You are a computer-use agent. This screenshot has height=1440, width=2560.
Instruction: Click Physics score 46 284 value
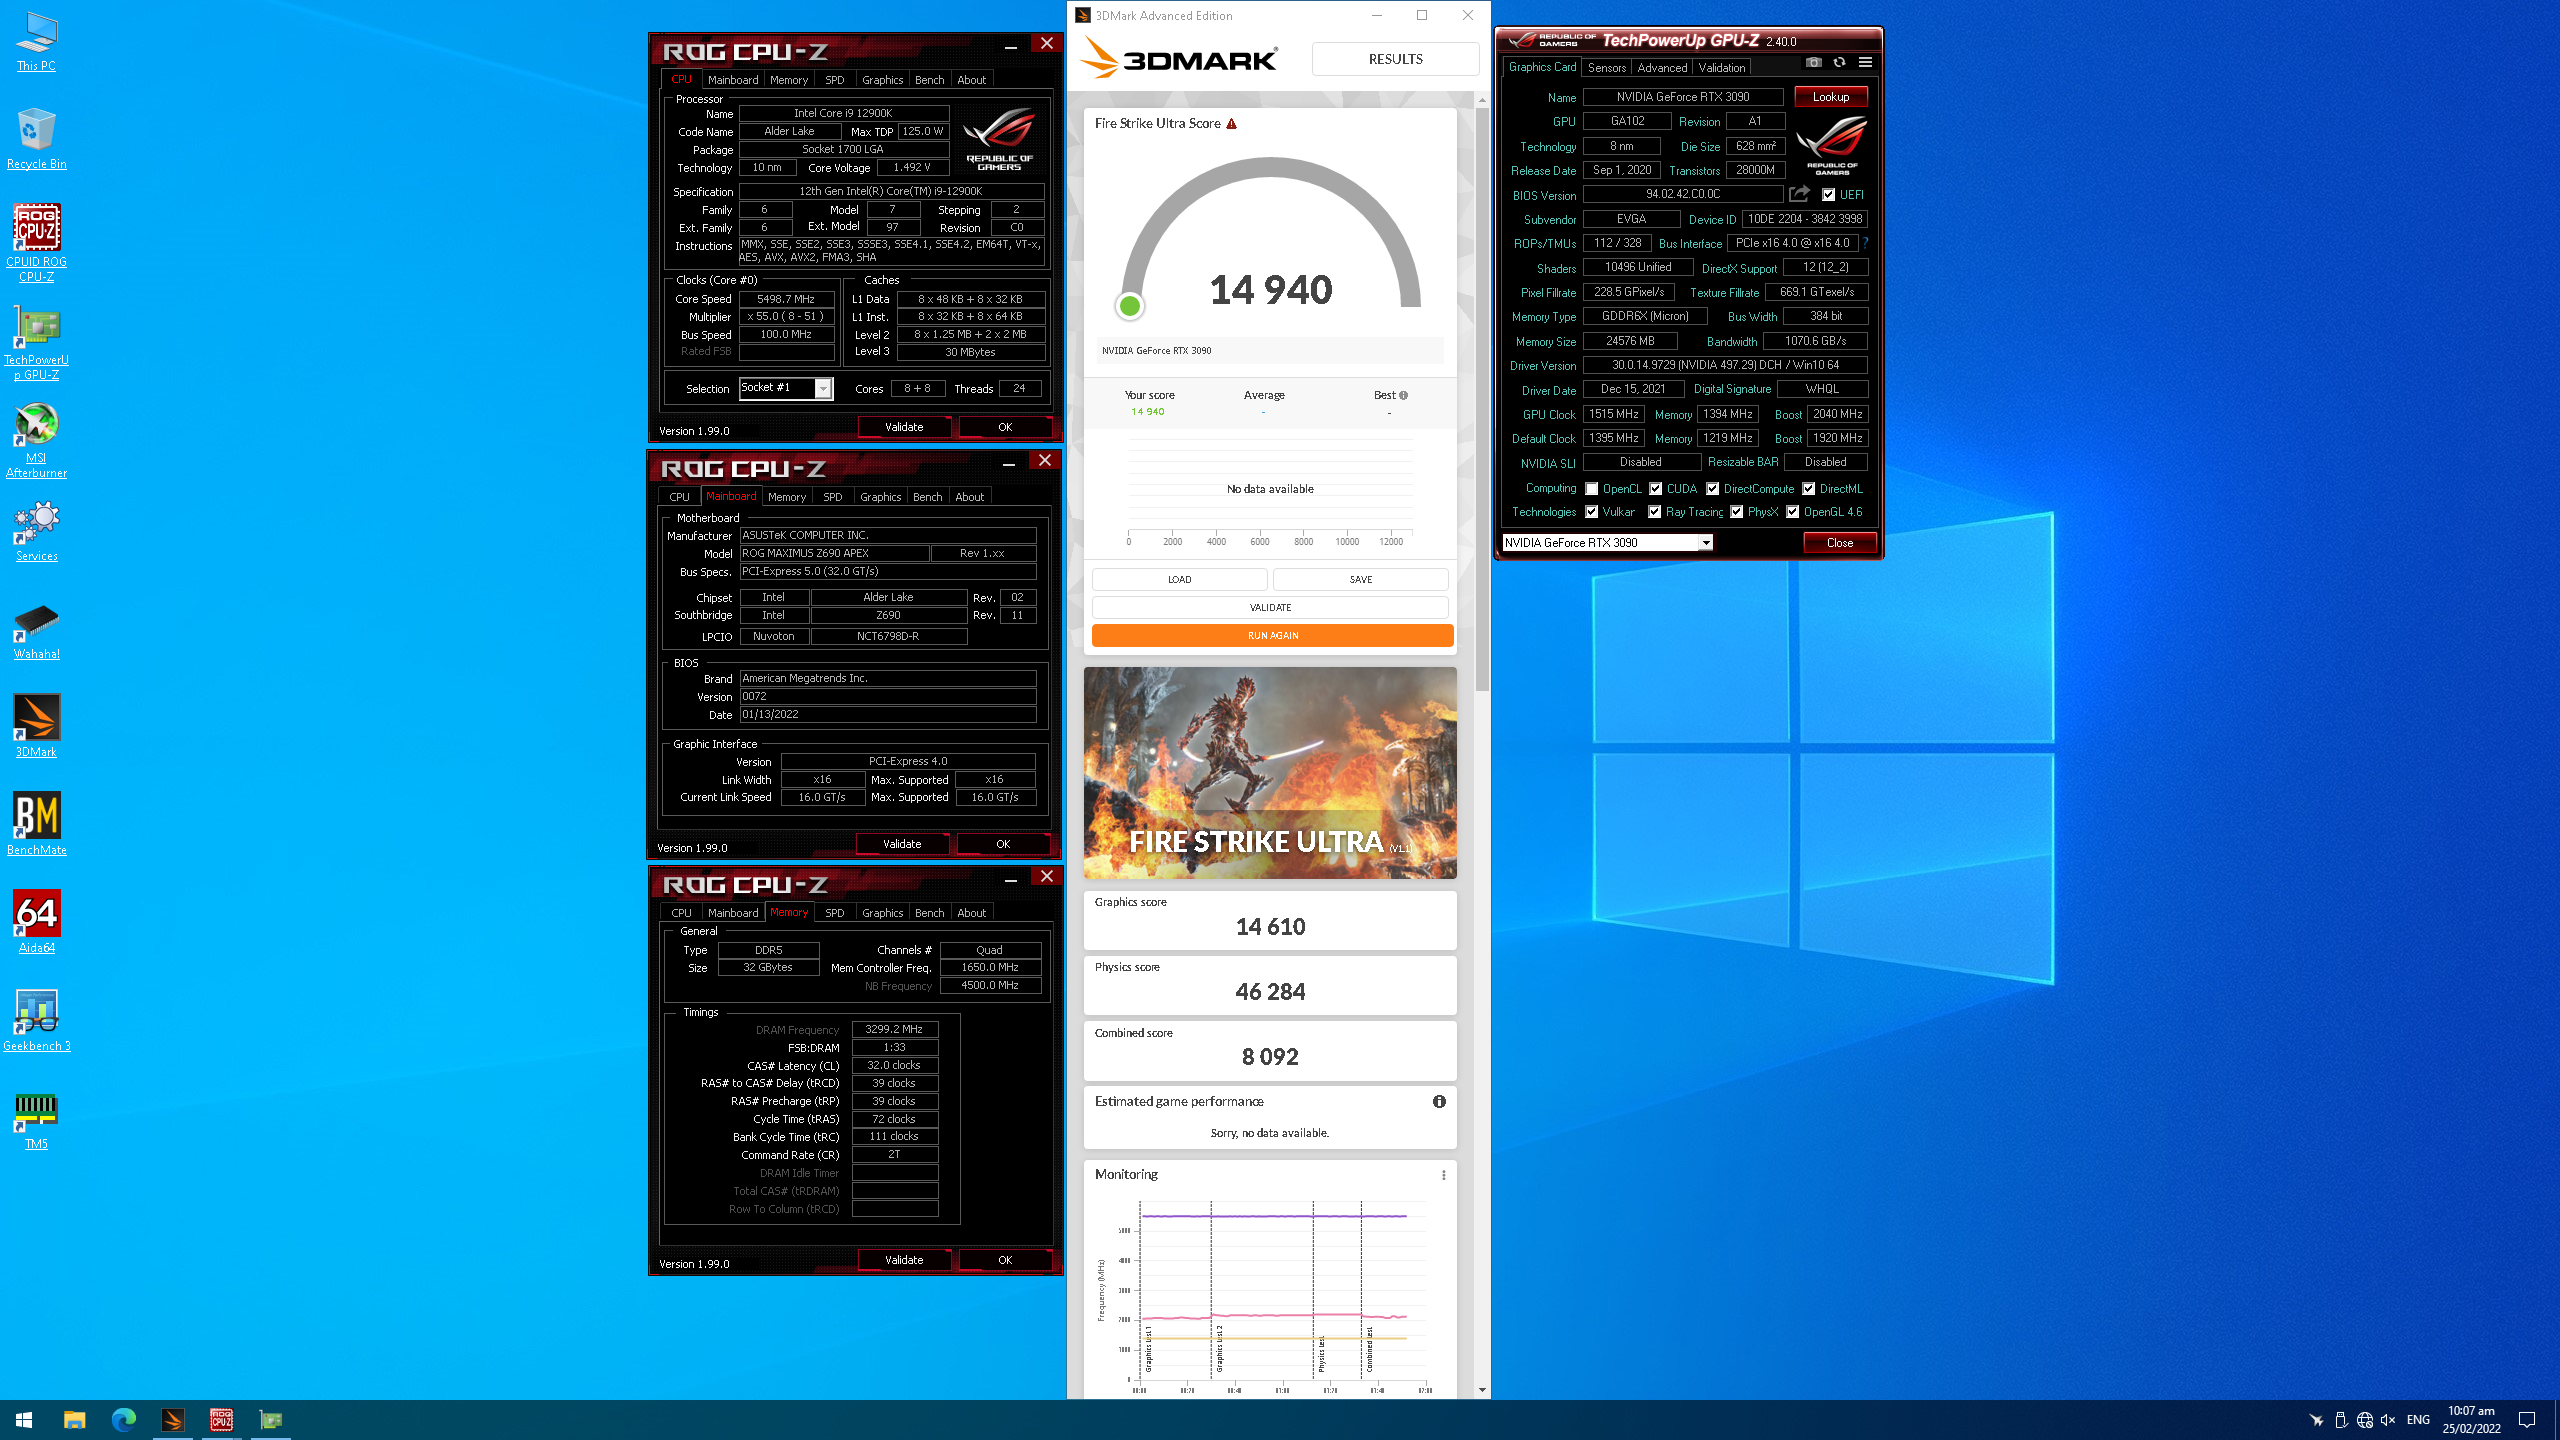[1270, 992]
